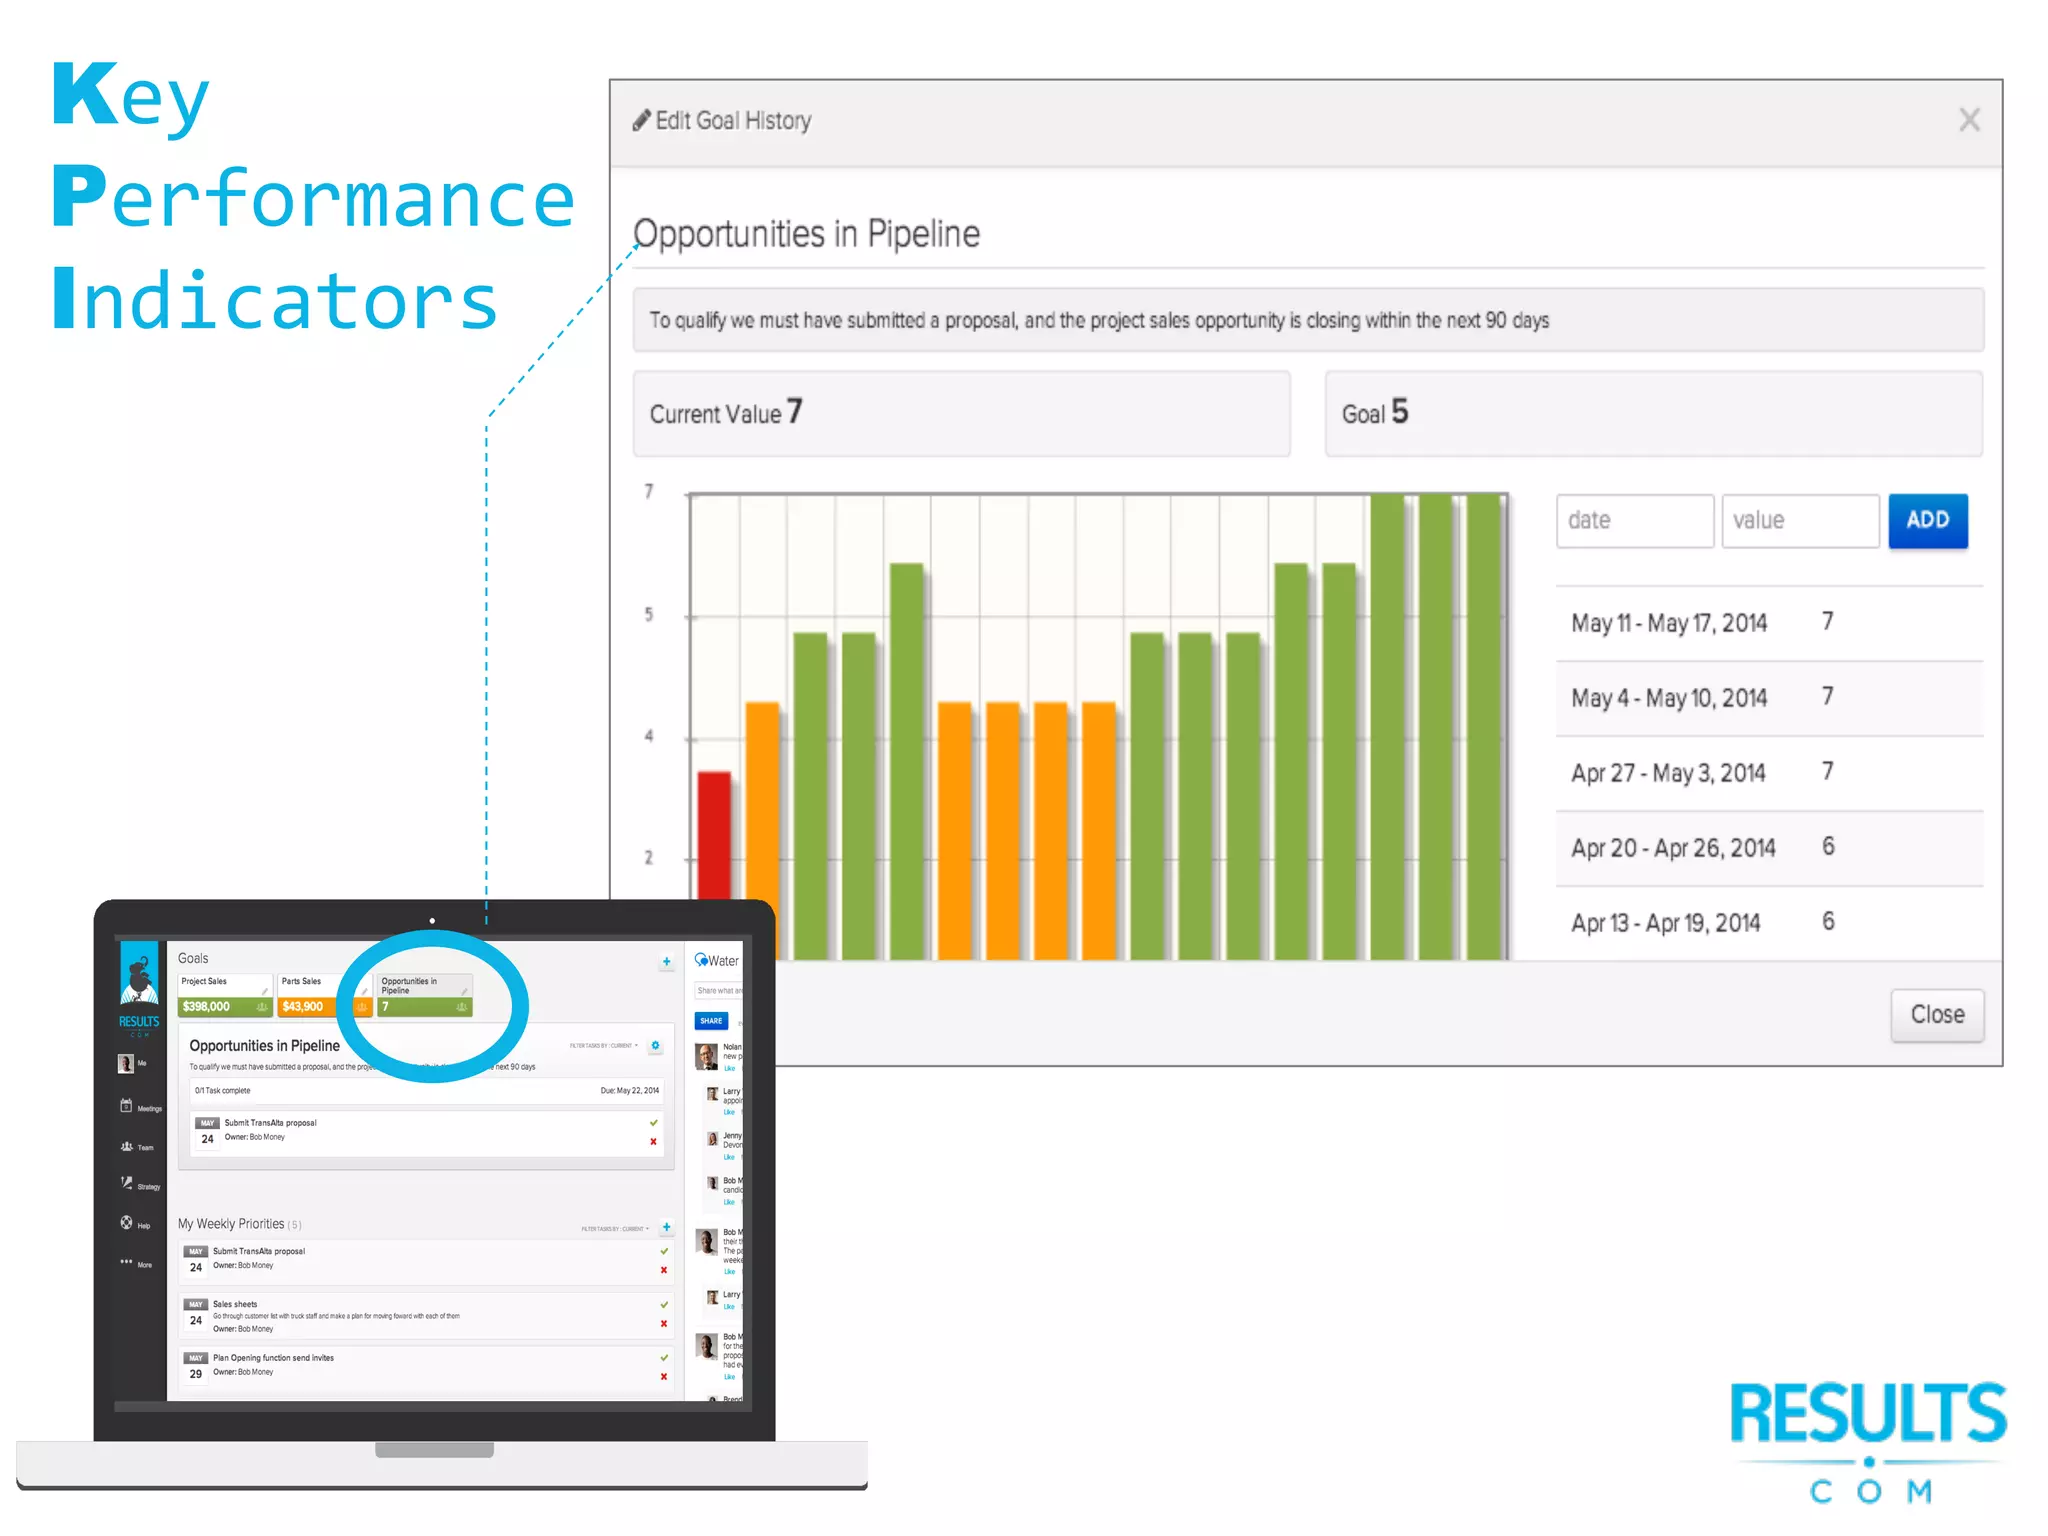Check off Plan Opening function send invites

click(x=664, y=1358)
